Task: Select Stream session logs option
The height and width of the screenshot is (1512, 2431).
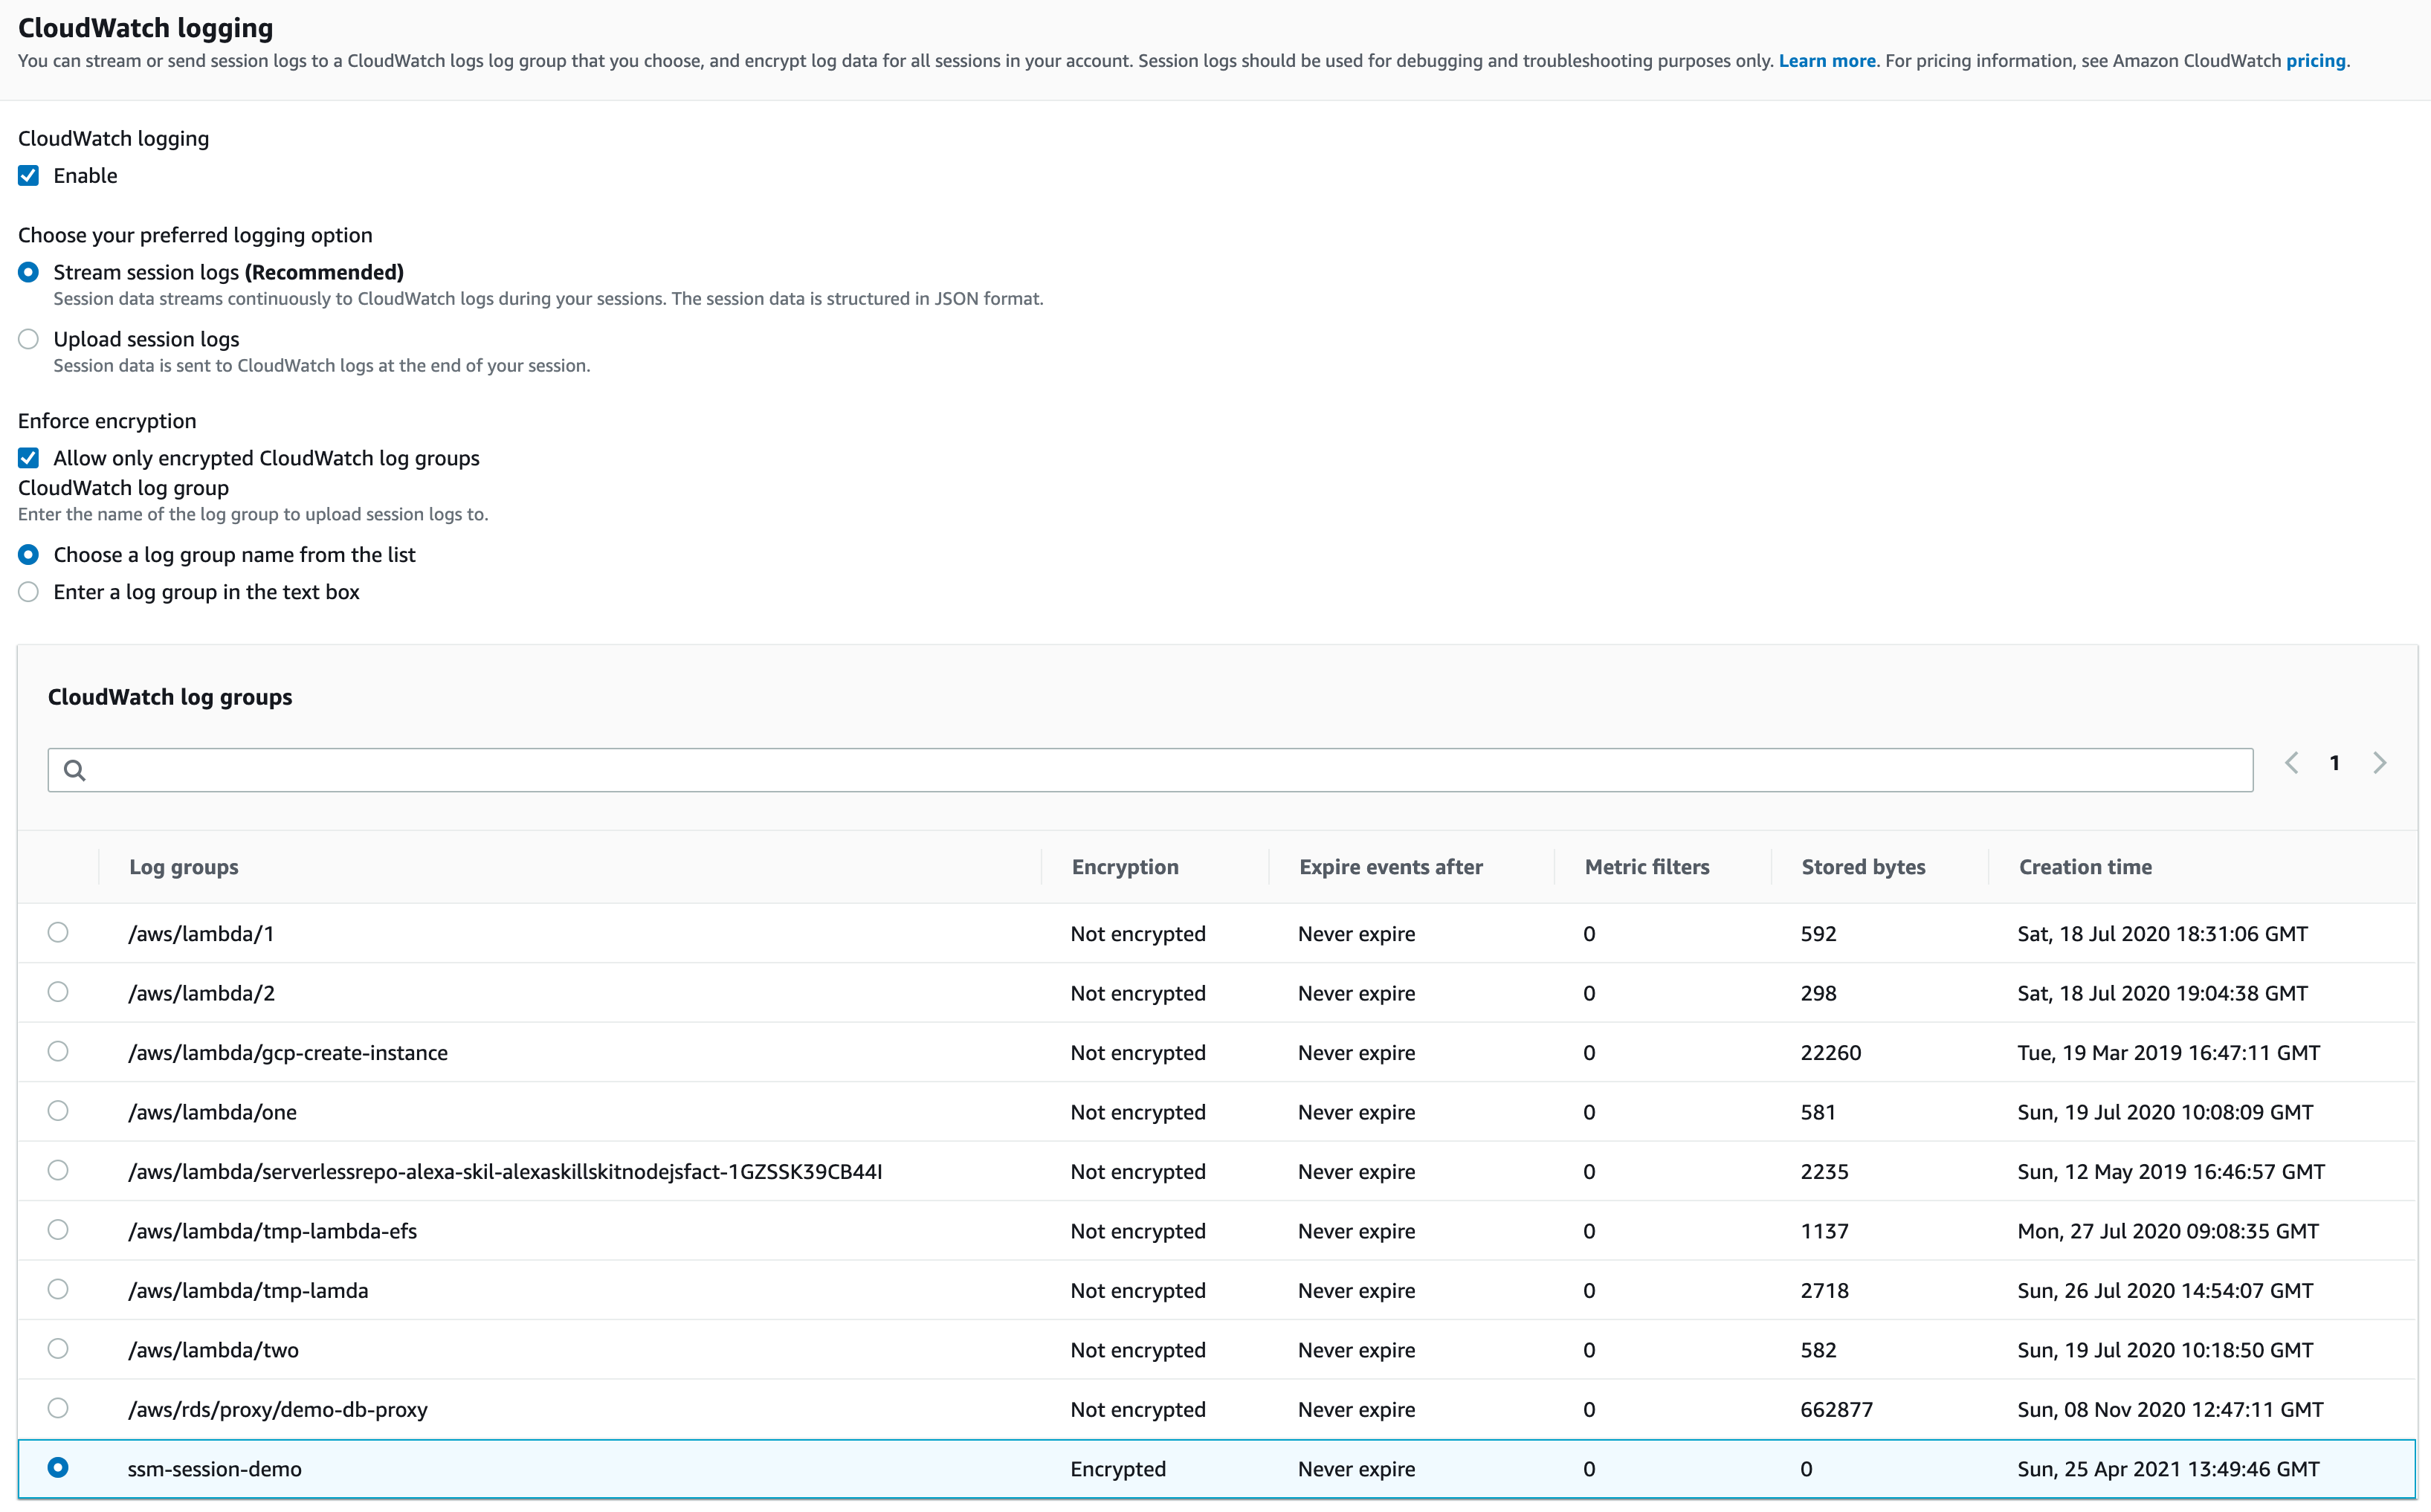Action: 28,271
